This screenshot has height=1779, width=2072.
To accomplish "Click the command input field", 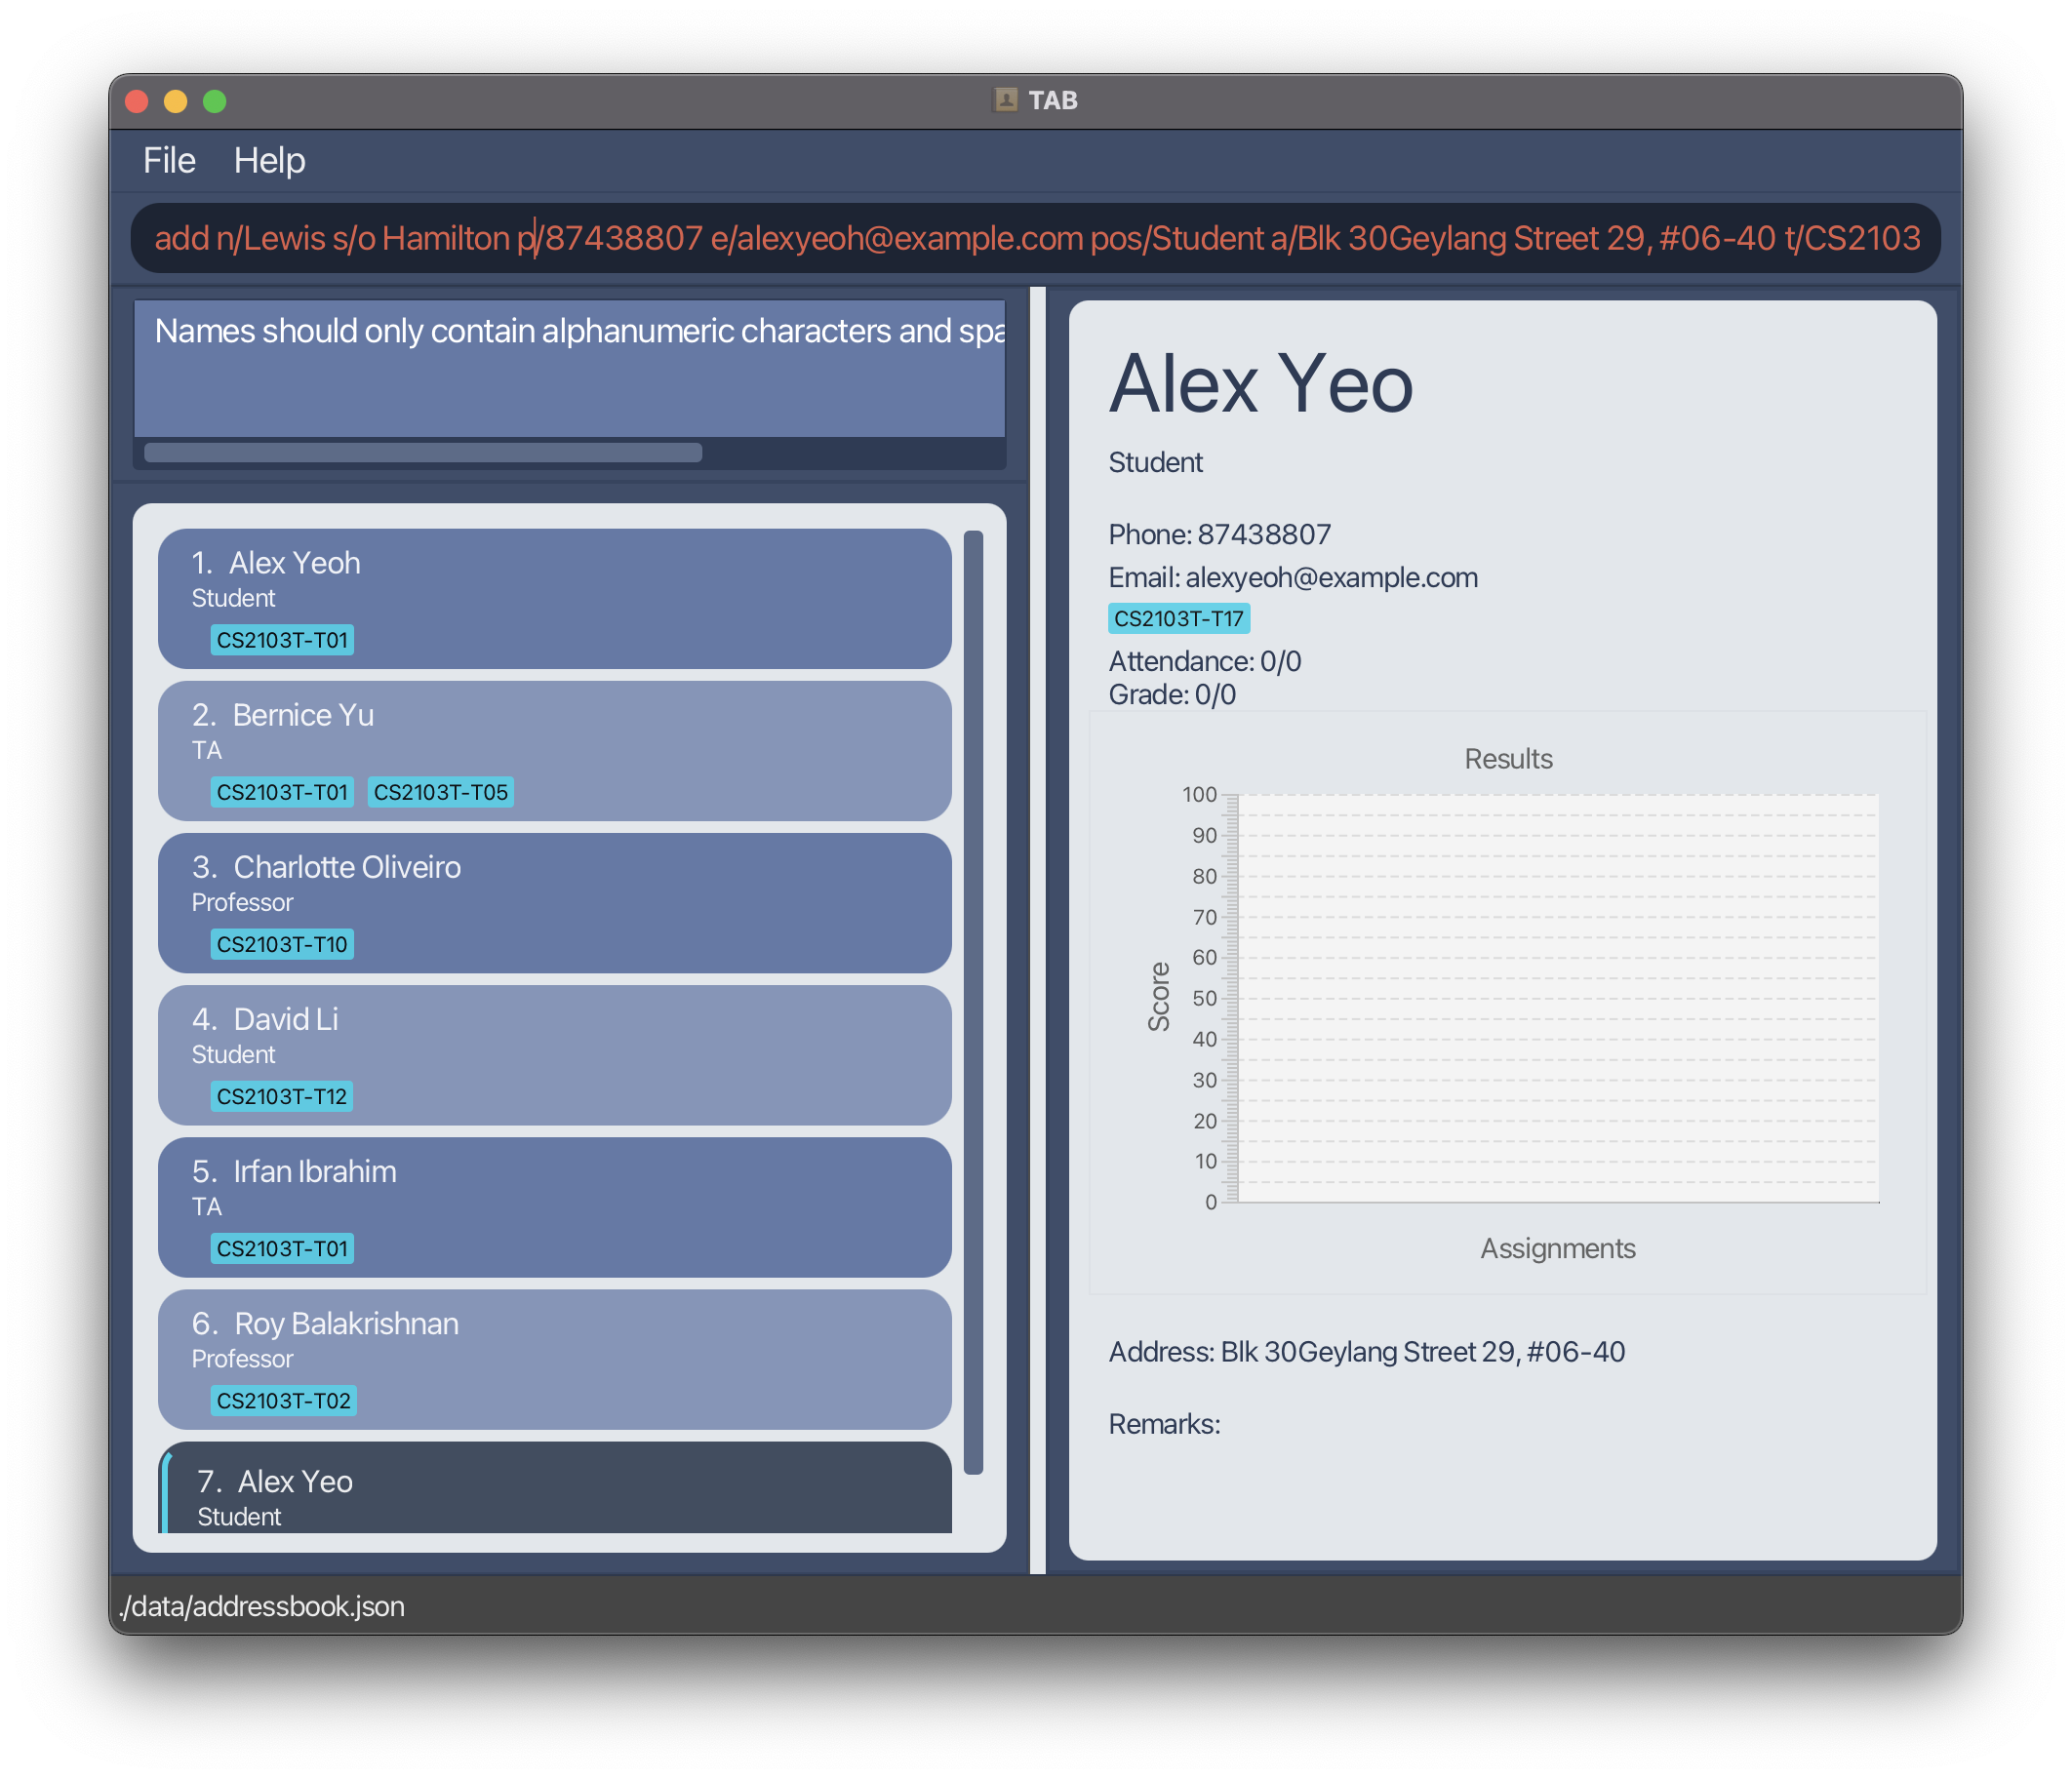I will pos(1035,238).
